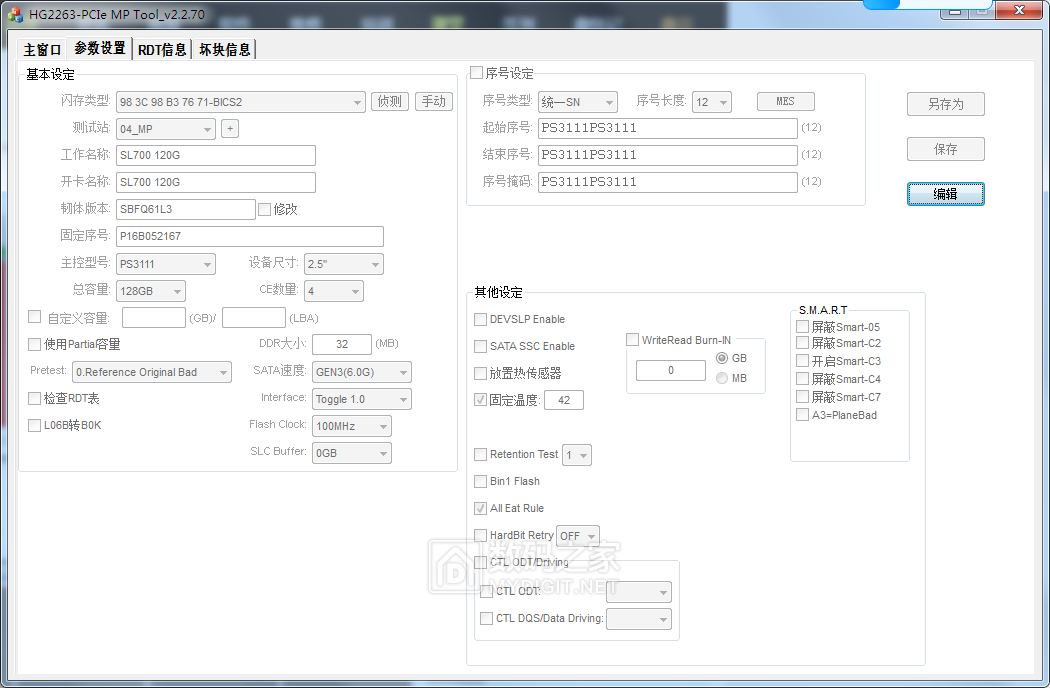Enable the 检查RDT表 checkbox
This screenshot has width=1050, height=688.
click(34, 398)
